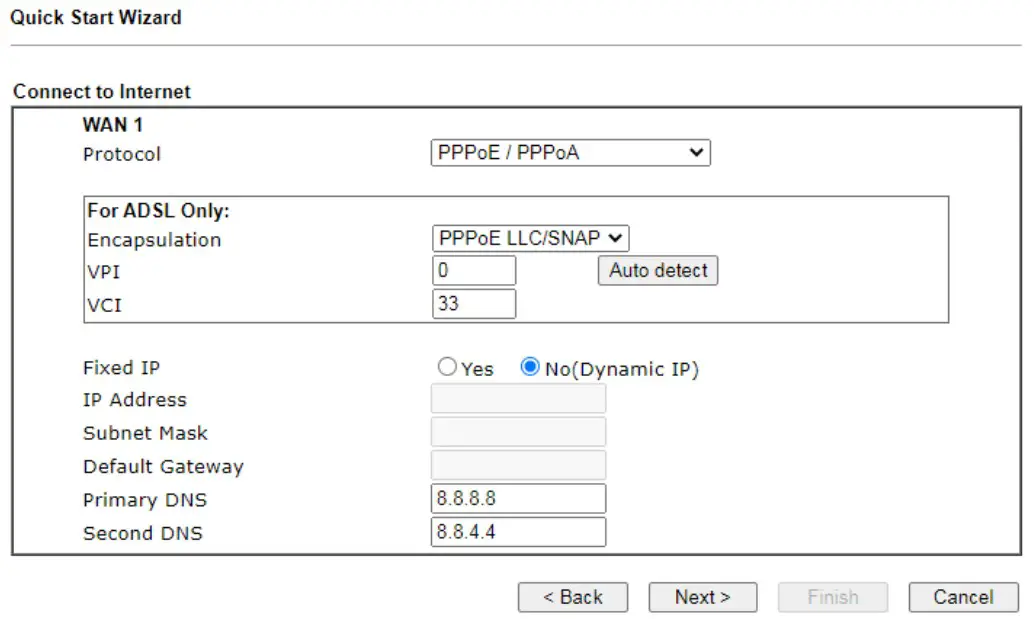Click inside the VCI input field

tap(474, 303)
